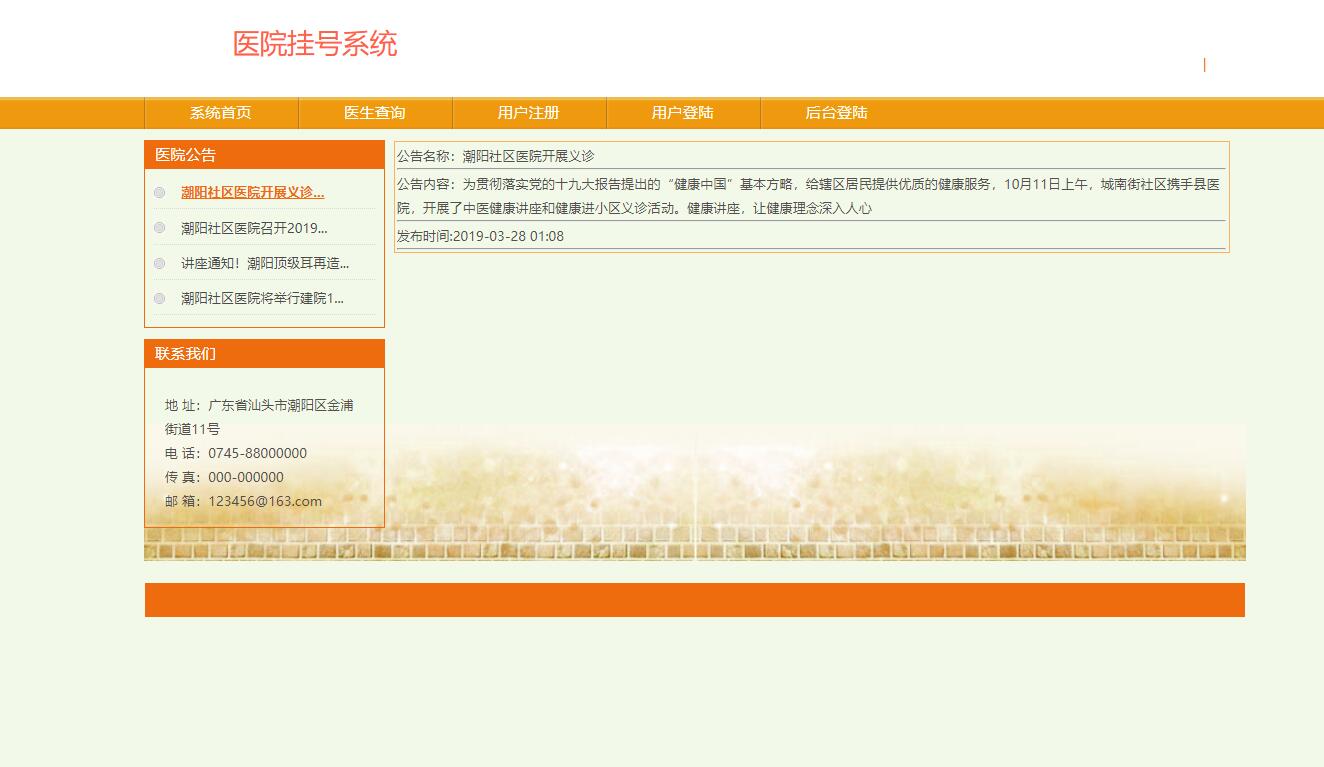Open the 系统首页 menu item
Viewport: 1324px width, 767px height.
pos(219,113)
